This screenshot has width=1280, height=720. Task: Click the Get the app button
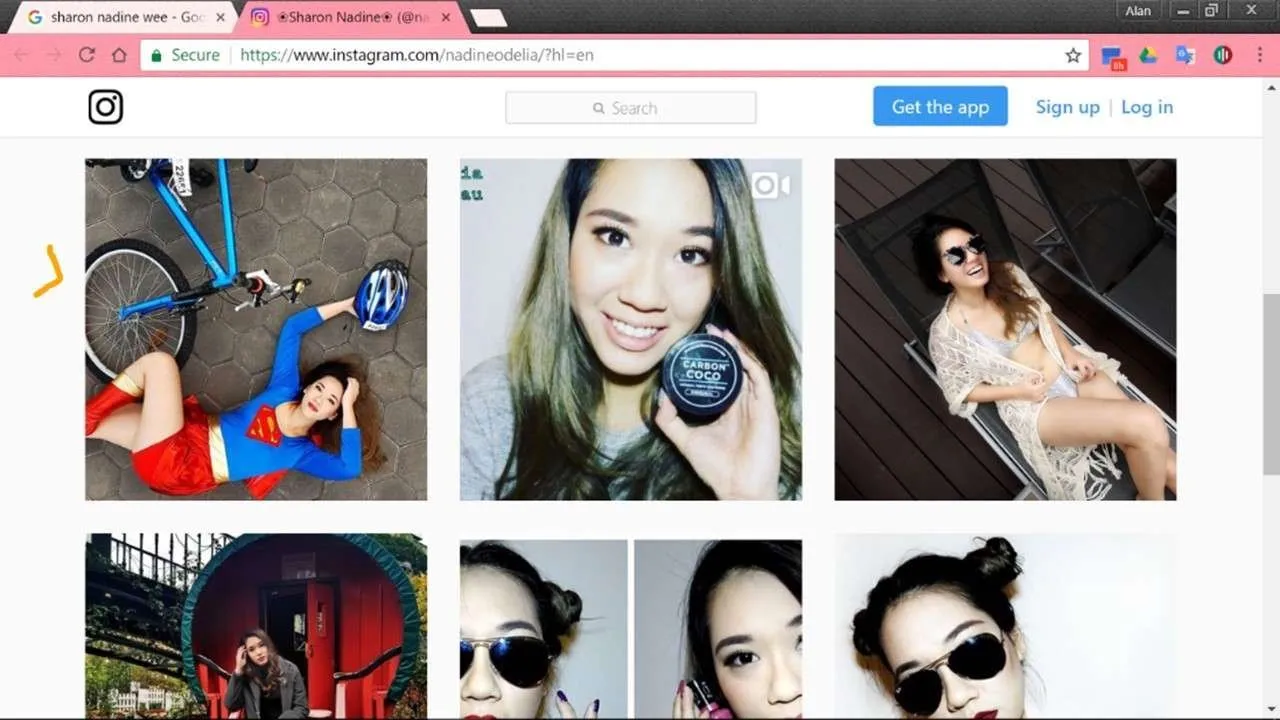click(940, 107)
